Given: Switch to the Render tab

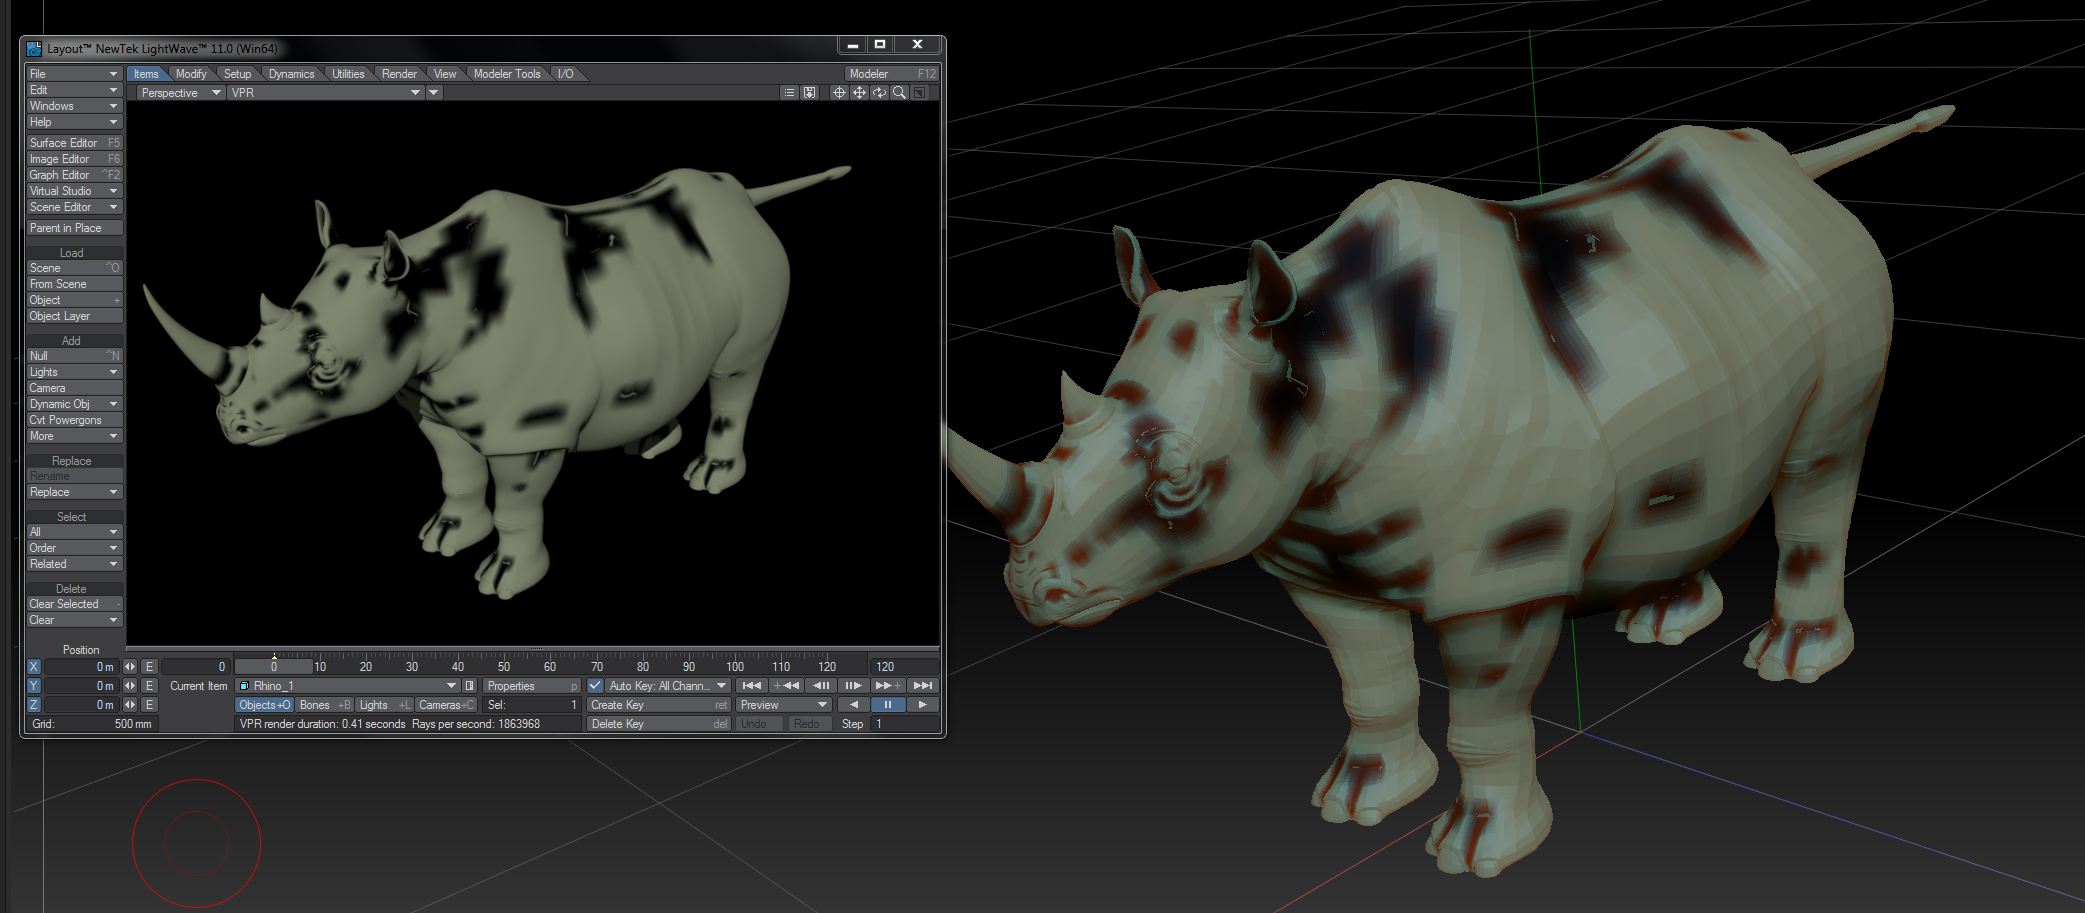Looking at the screenshot, I should point(399,74).
